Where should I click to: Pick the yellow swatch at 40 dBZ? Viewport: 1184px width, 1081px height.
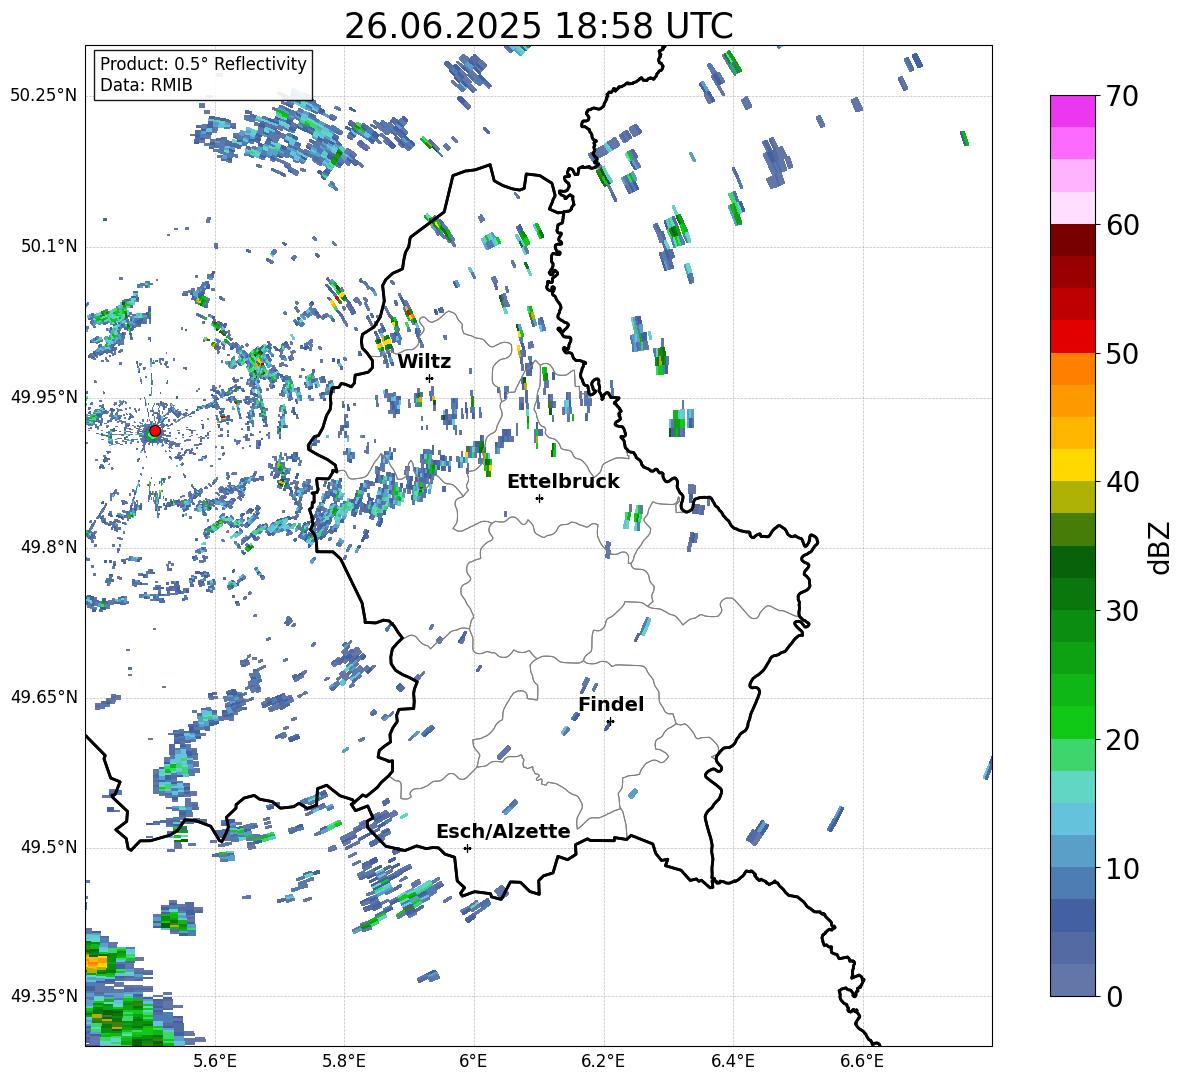click(1072, 465)
